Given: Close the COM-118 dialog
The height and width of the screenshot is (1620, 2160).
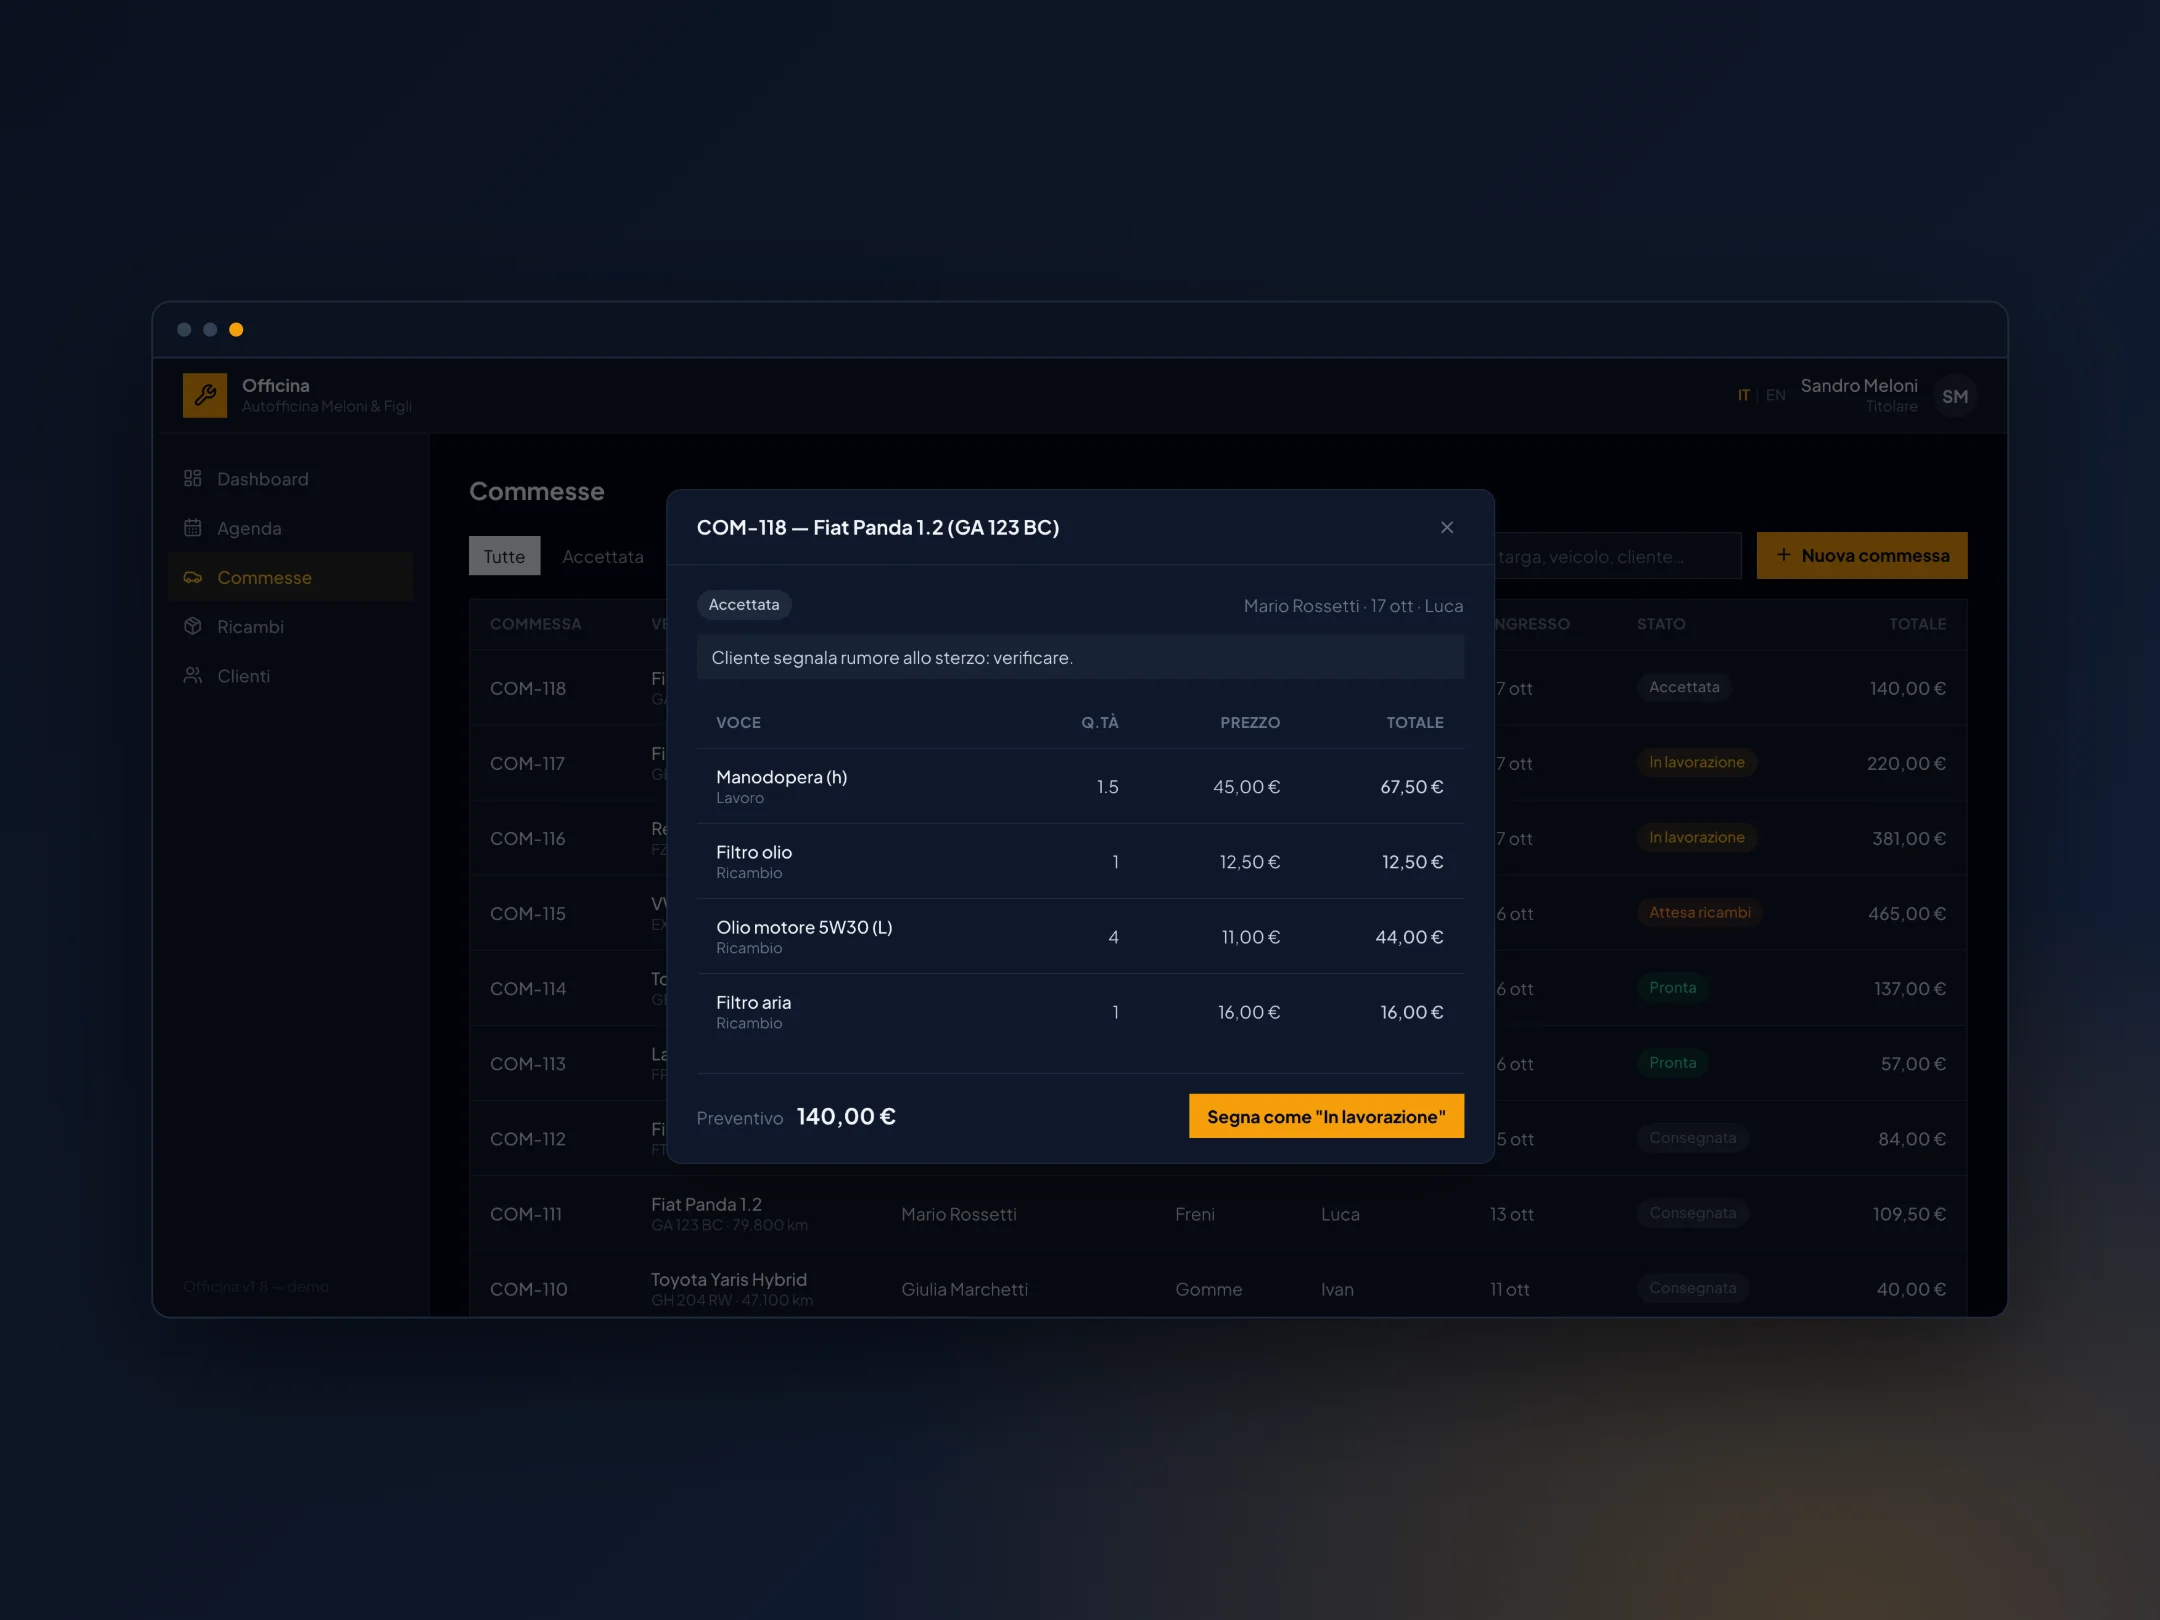Looking at the screenshot, I should click(1446, 527).
